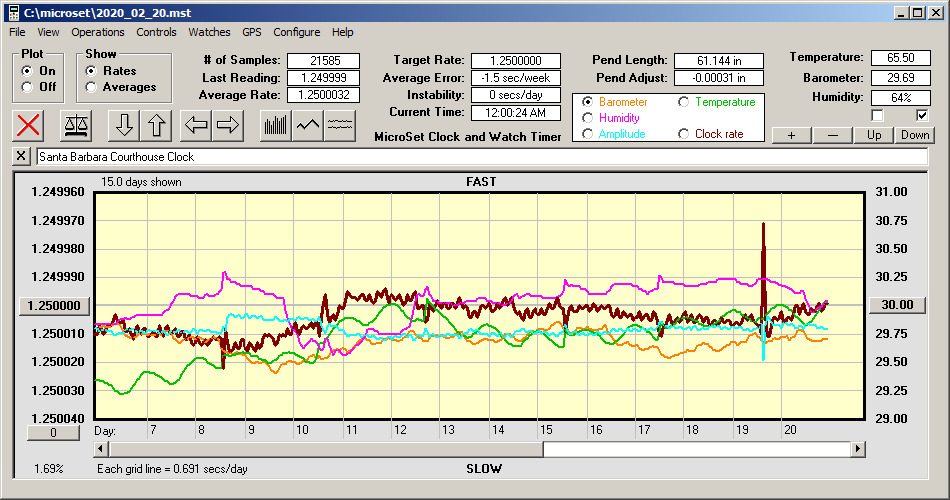Image resolution: width=950 pixels, height=500 pixels.
Task: Click the 1.250000 left axis button
Action: click(55, 305)
